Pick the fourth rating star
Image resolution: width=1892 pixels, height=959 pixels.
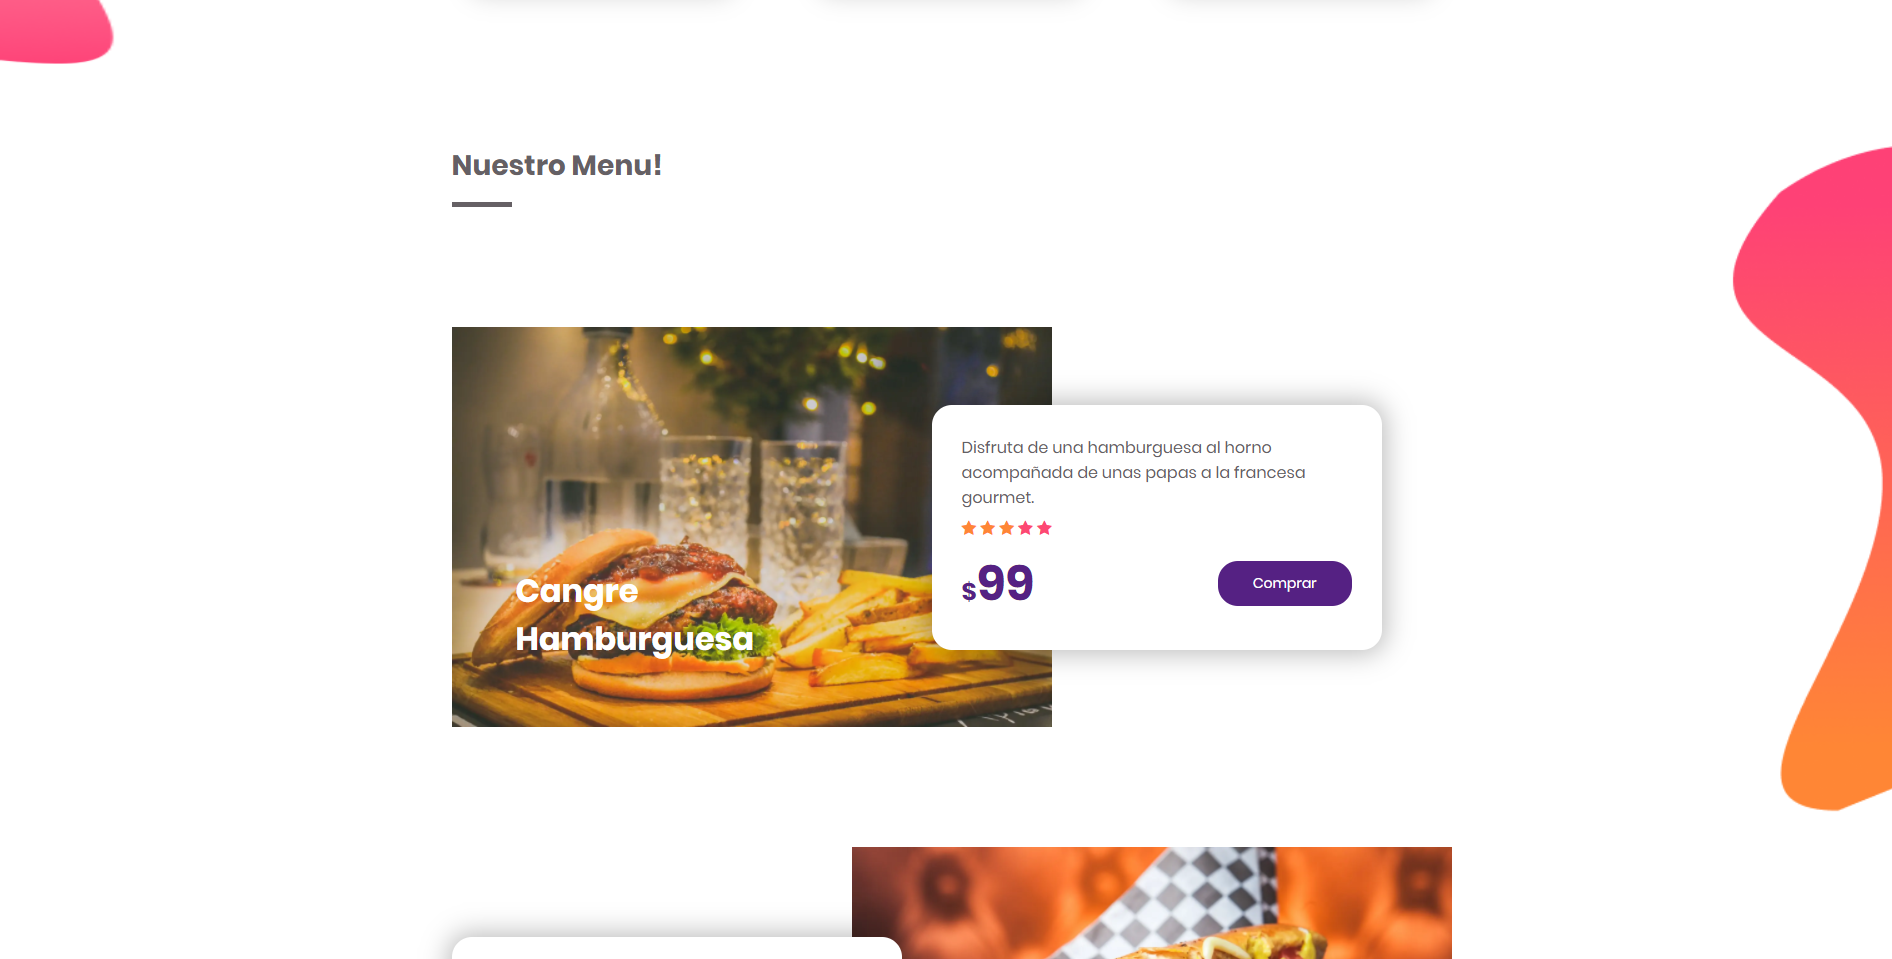click(1025, 528)
